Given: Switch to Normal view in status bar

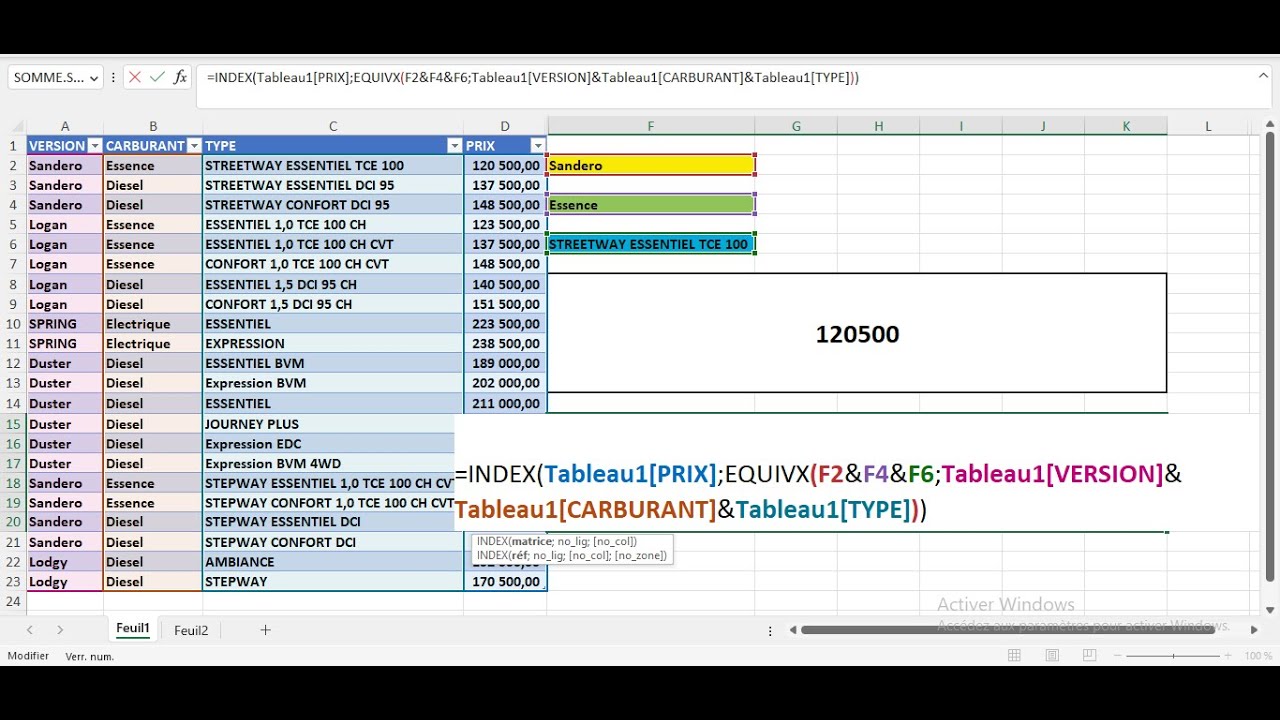Looking at the screenshot, I should click(x=1014, y=656).
